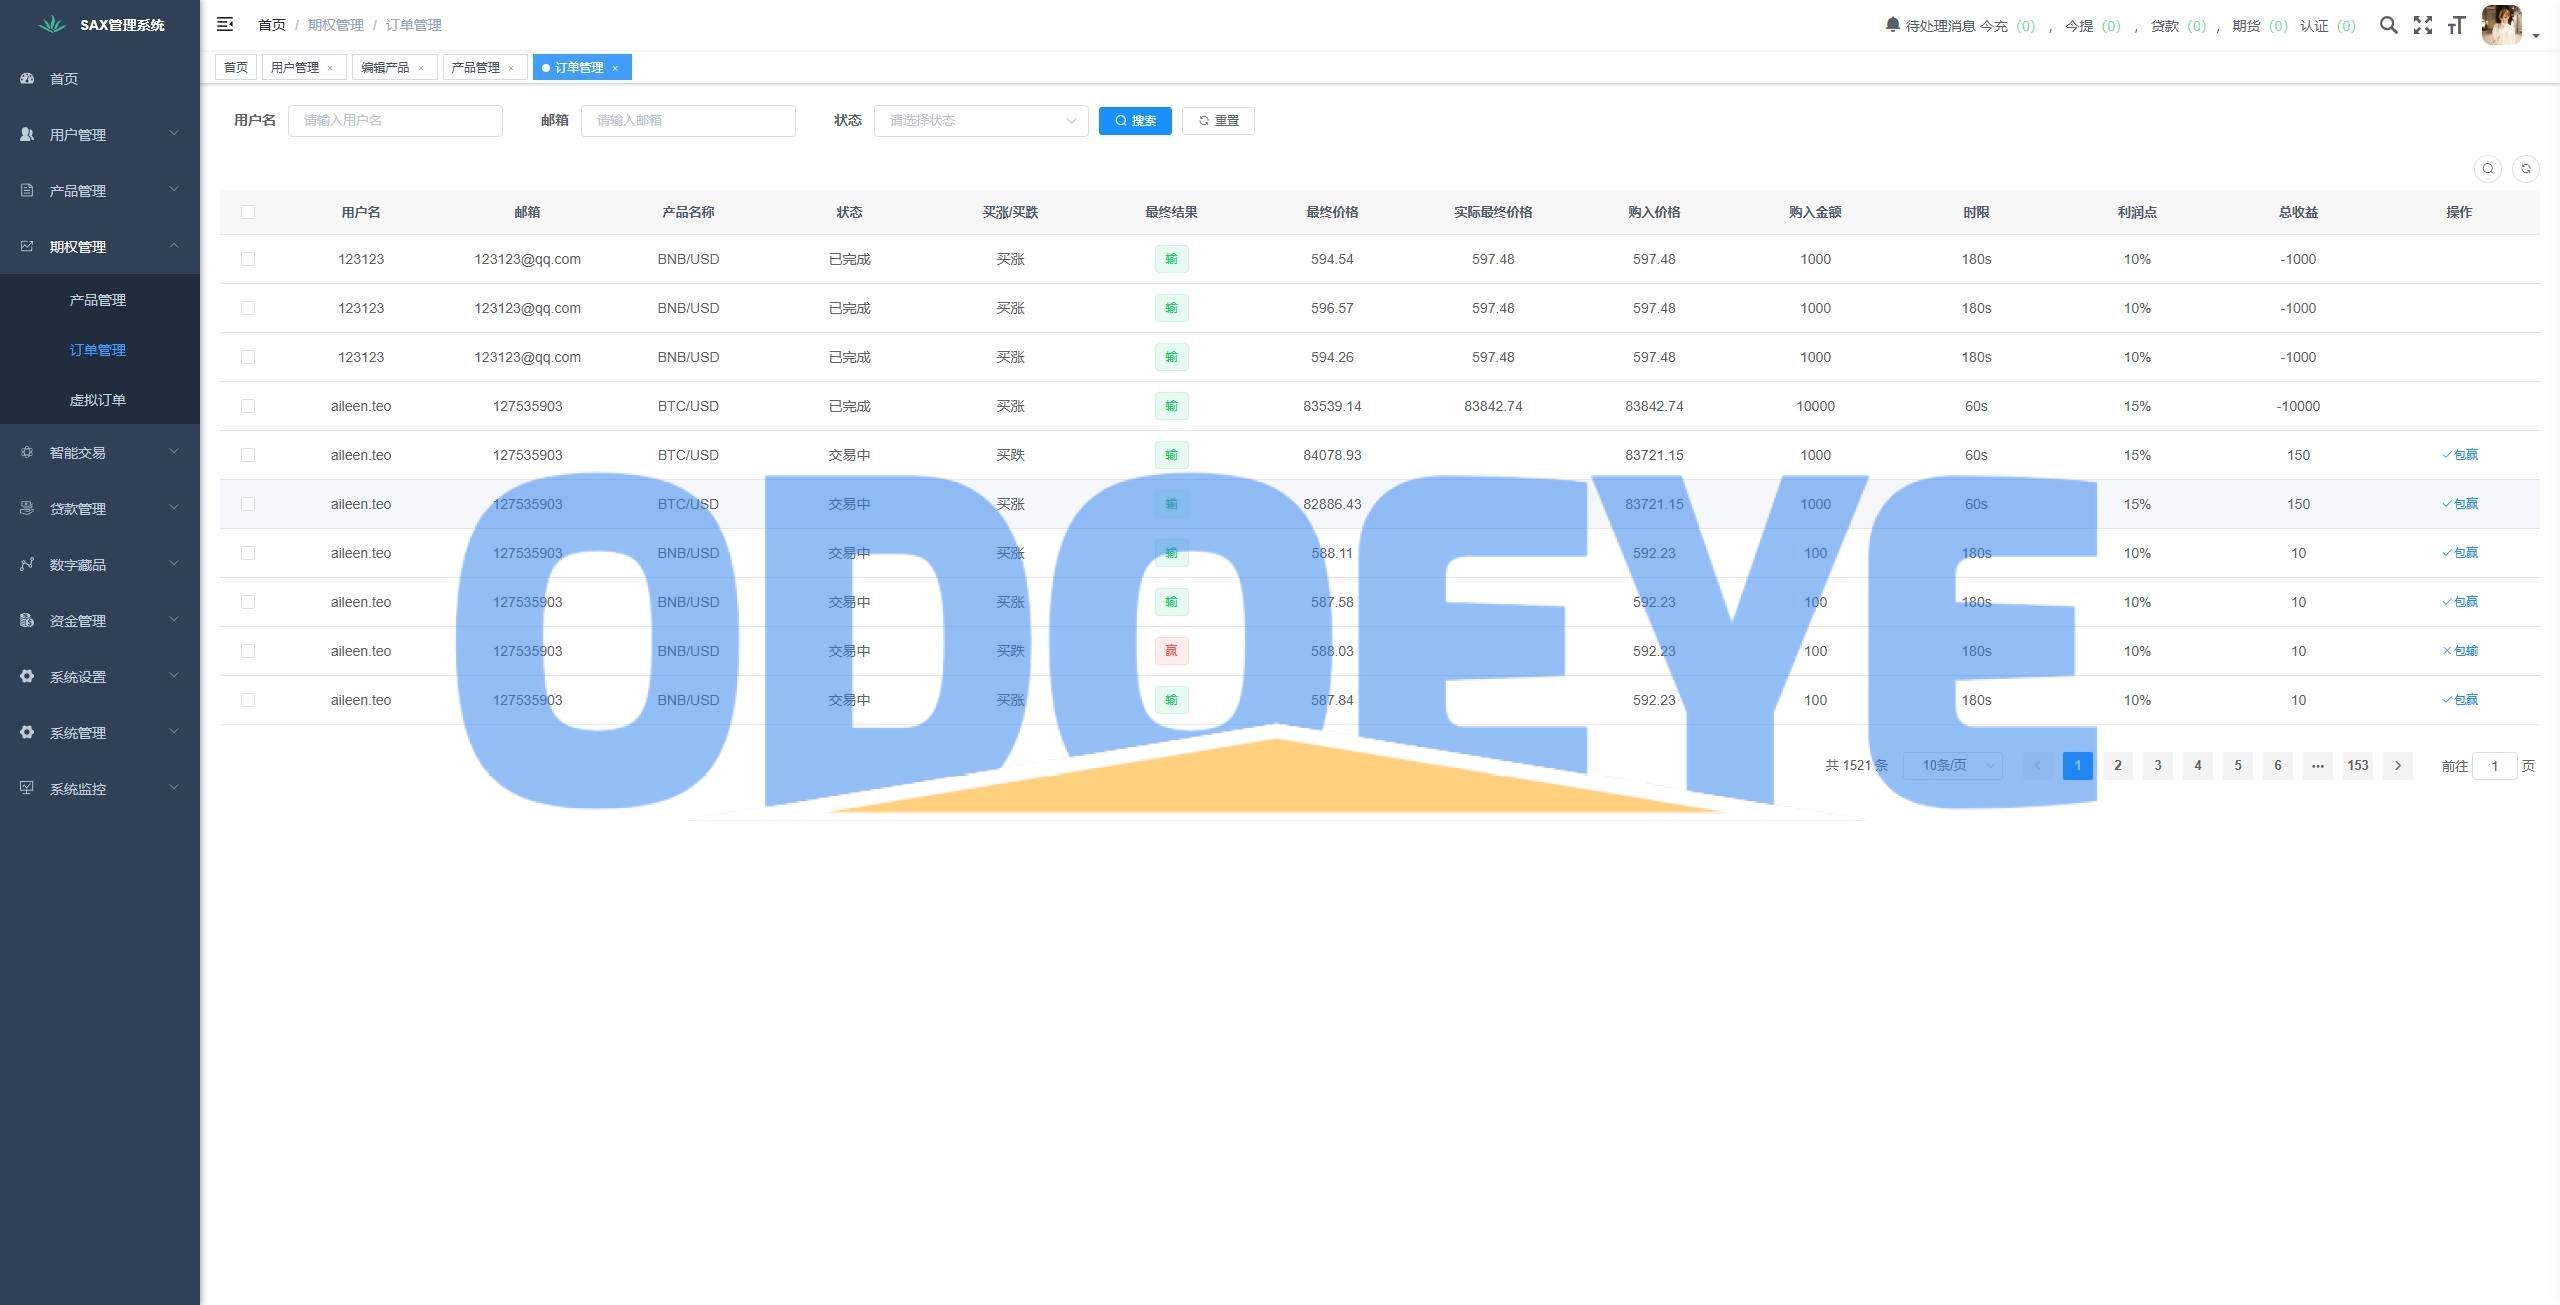Switch to the 首页 tab

click(x=236, y=68)
